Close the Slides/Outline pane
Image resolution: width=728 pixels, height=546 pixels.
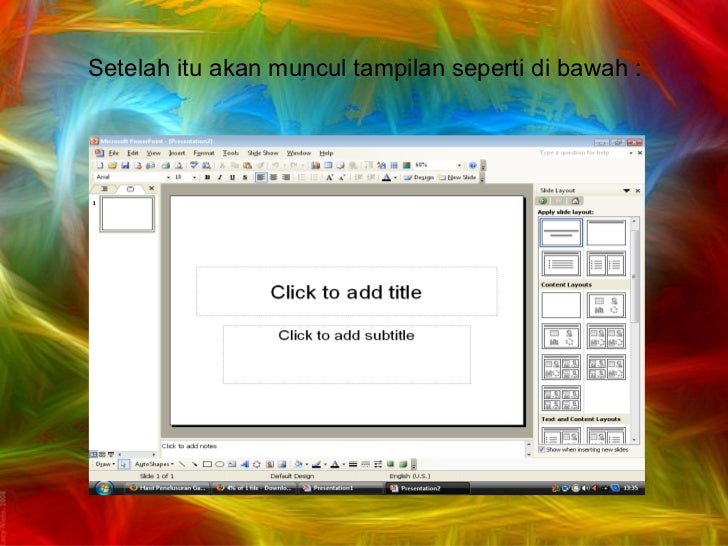click(151, 188)
